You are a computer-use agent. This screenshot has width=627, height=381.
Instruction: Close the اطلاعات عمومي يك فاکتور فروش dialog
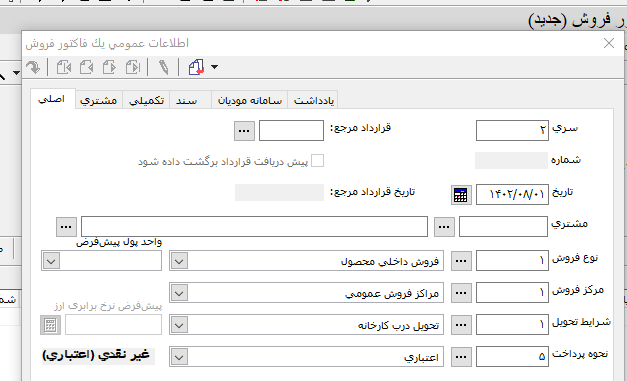click(x=609, y=43)
